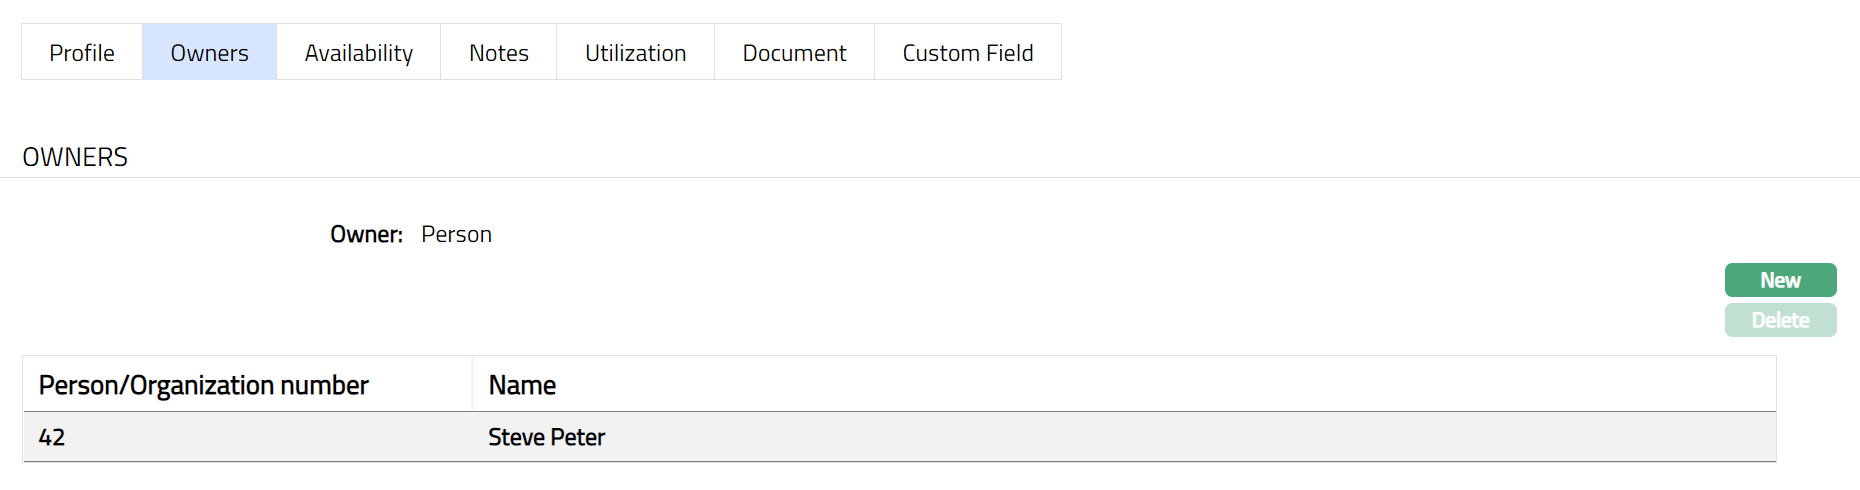Viewport: 1860px width, 490px height.
Task: Click the table header's bottom border line
Action: click(x=900, y=411)
